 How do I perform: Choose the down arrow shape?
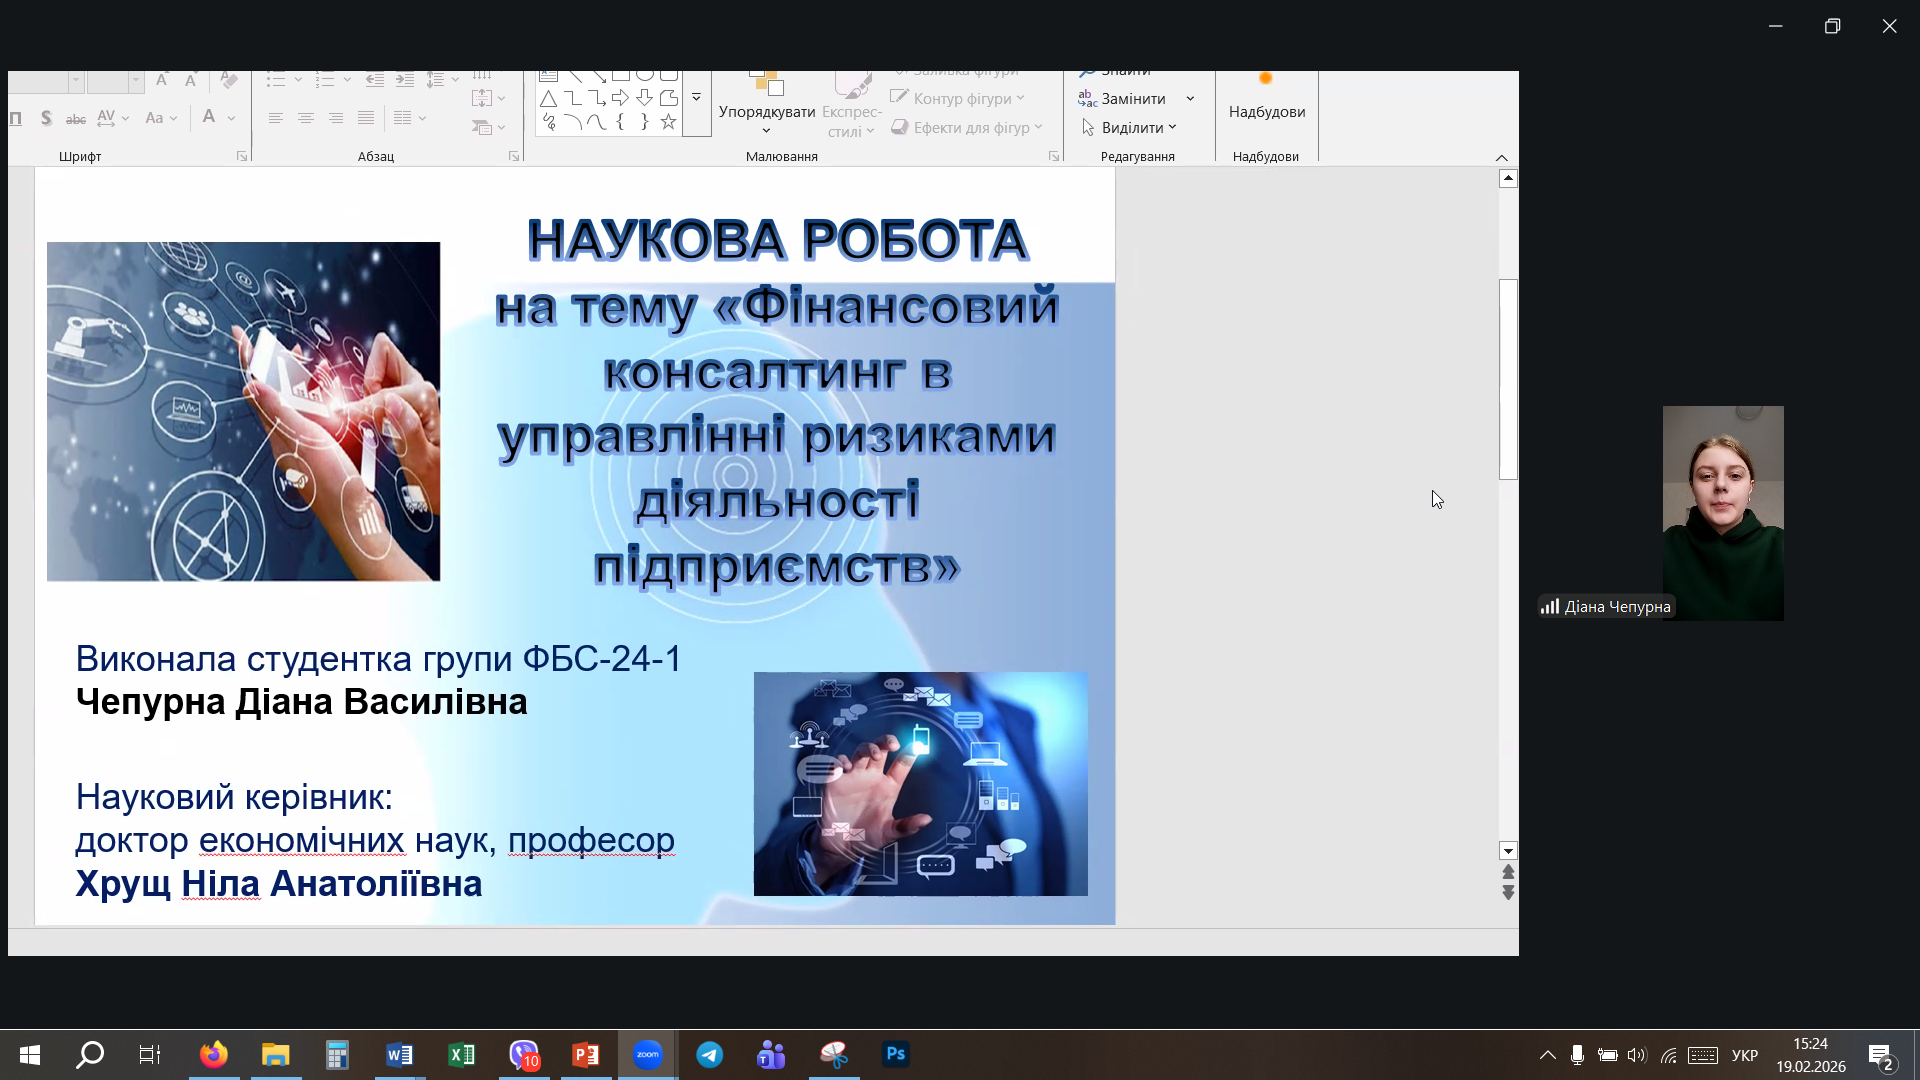(x=644, y=98)
